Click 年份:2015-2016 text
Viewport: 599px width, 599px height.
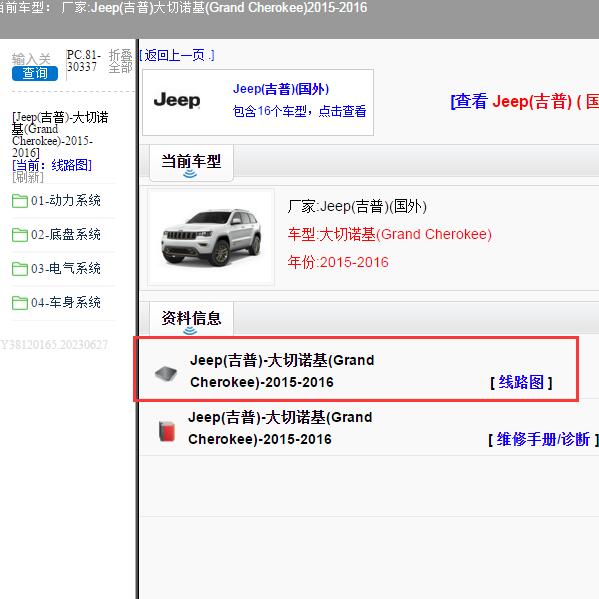[338, 262]
